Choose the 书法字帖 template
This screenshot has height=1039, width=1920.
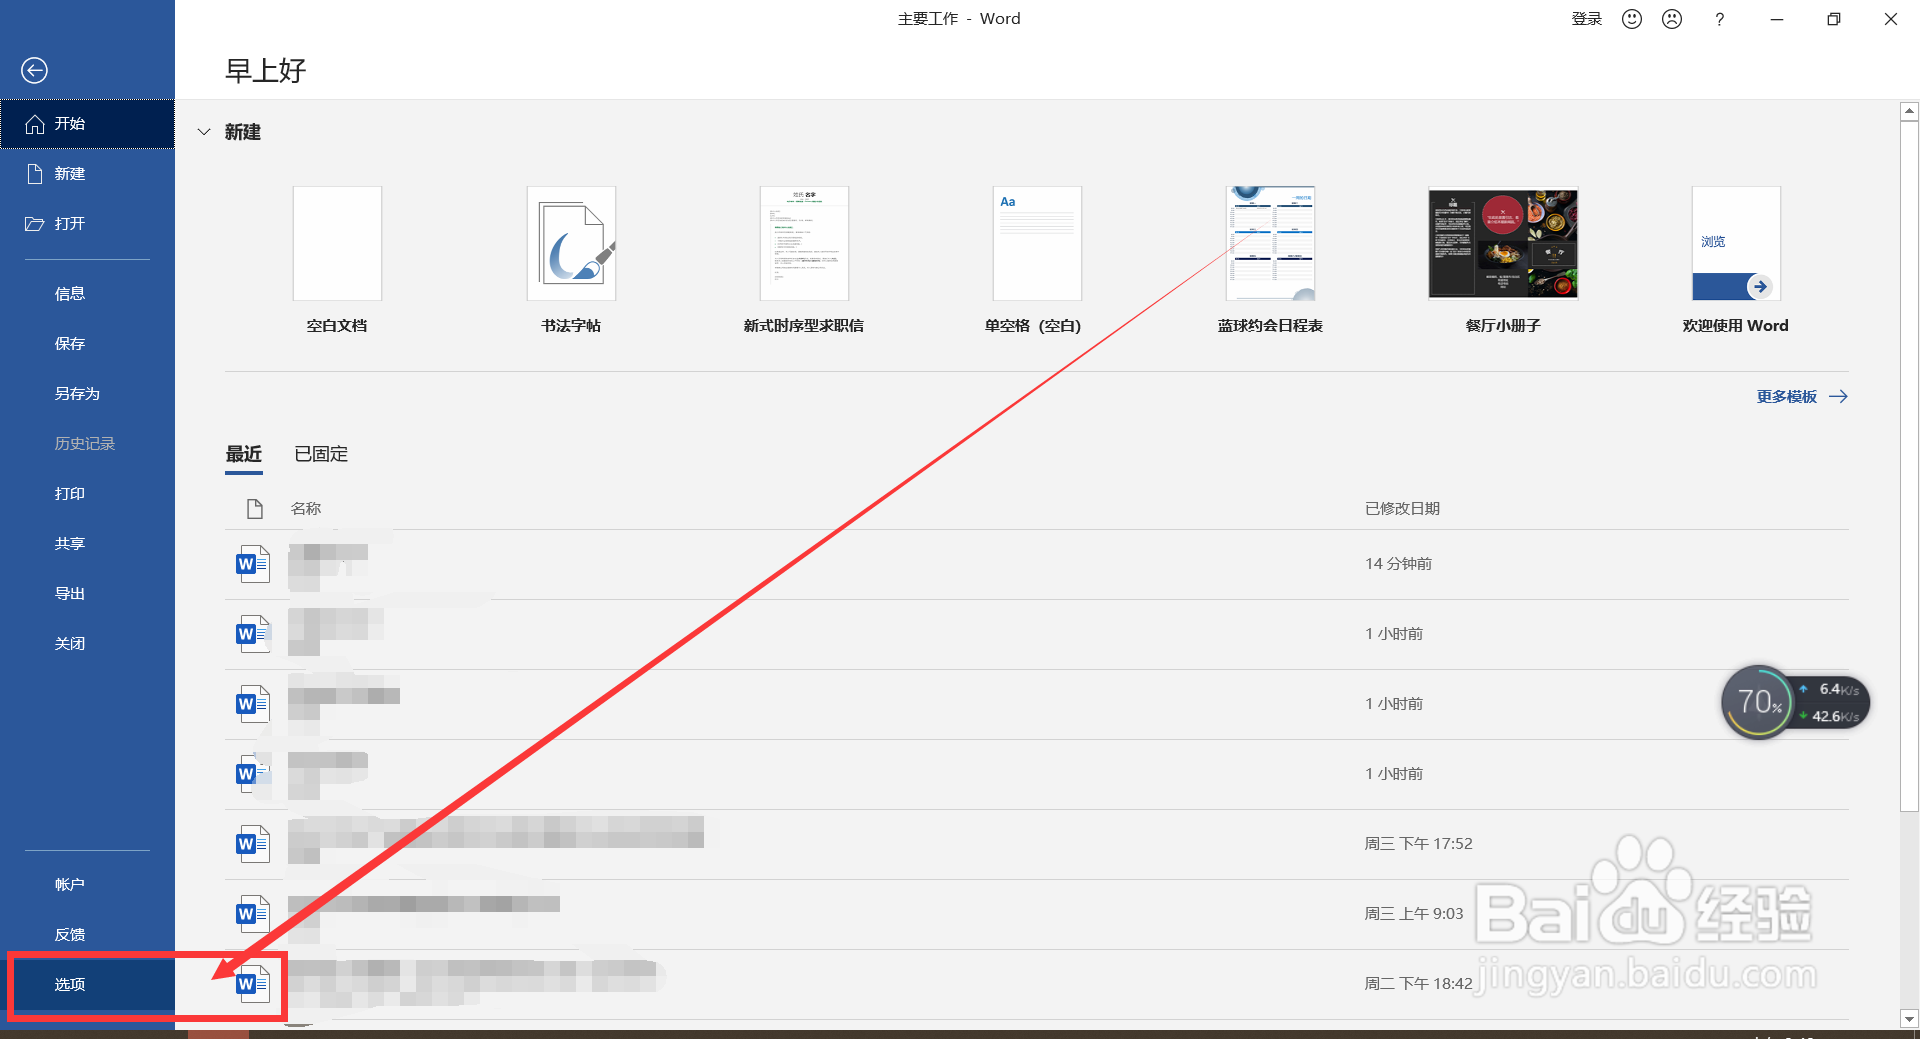571,260
